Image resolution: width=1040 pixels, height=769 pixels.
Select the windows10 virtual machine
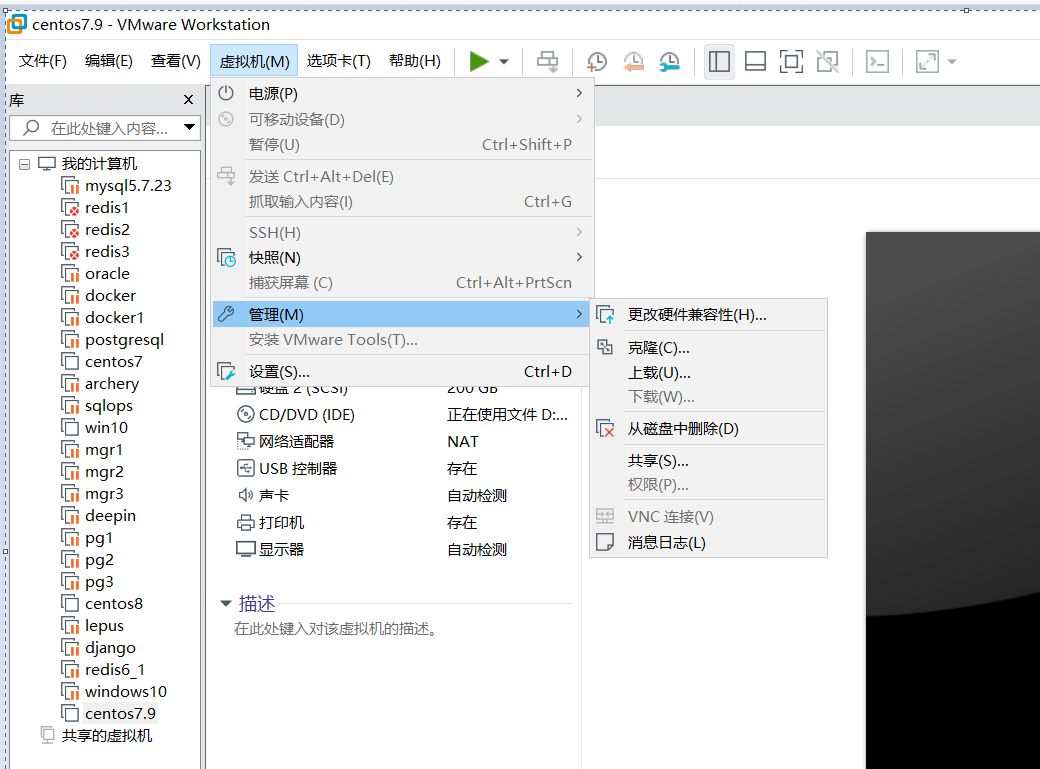pyautogui.click(x=126, y=691)
